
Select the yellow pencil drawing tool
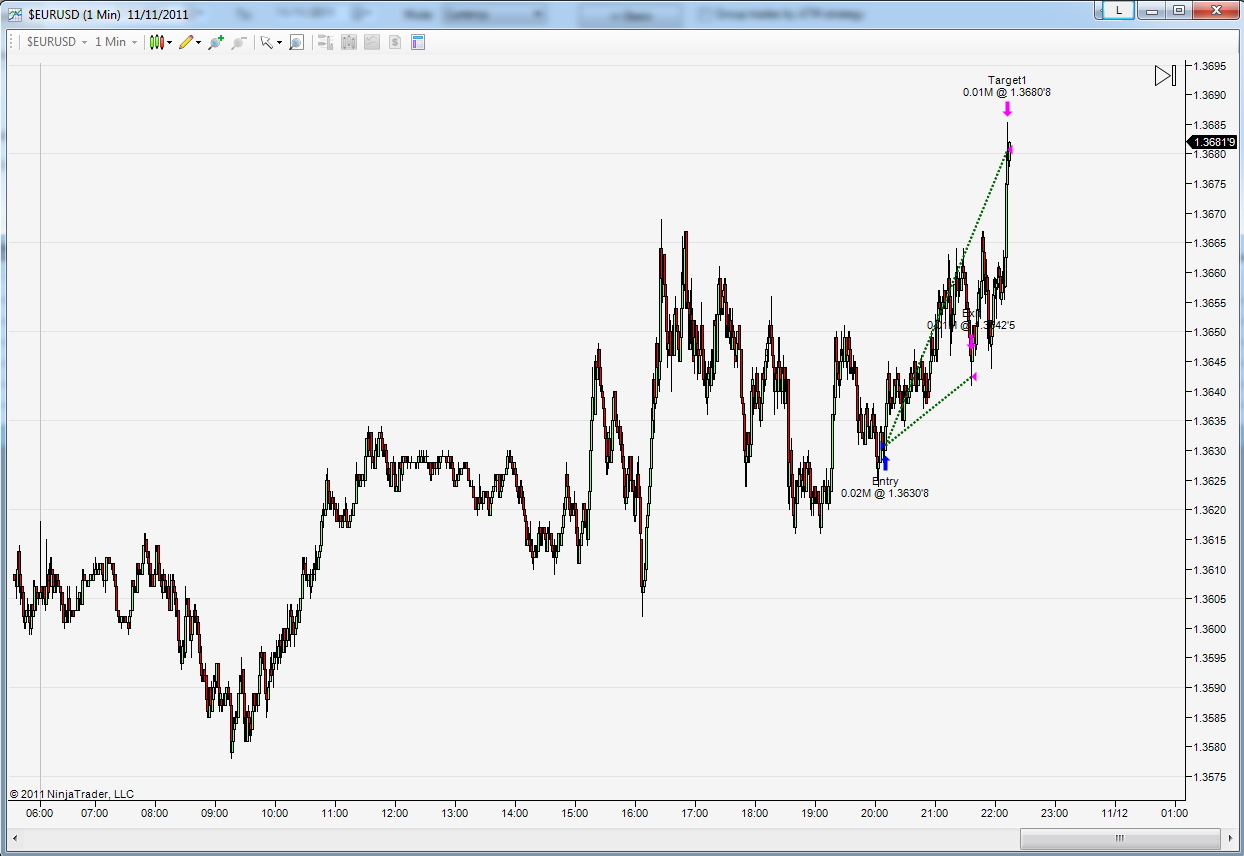click(185, 42)
